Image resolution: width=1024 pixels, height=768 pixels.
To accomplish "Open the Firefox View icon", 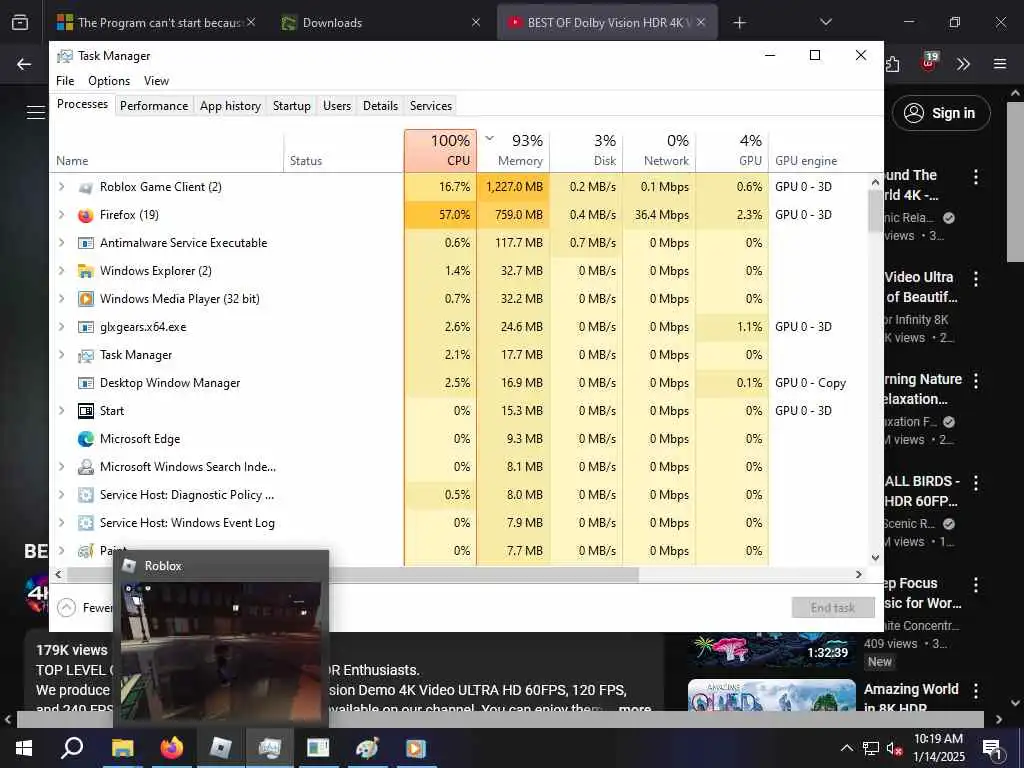I will click(x=20, y=22).
